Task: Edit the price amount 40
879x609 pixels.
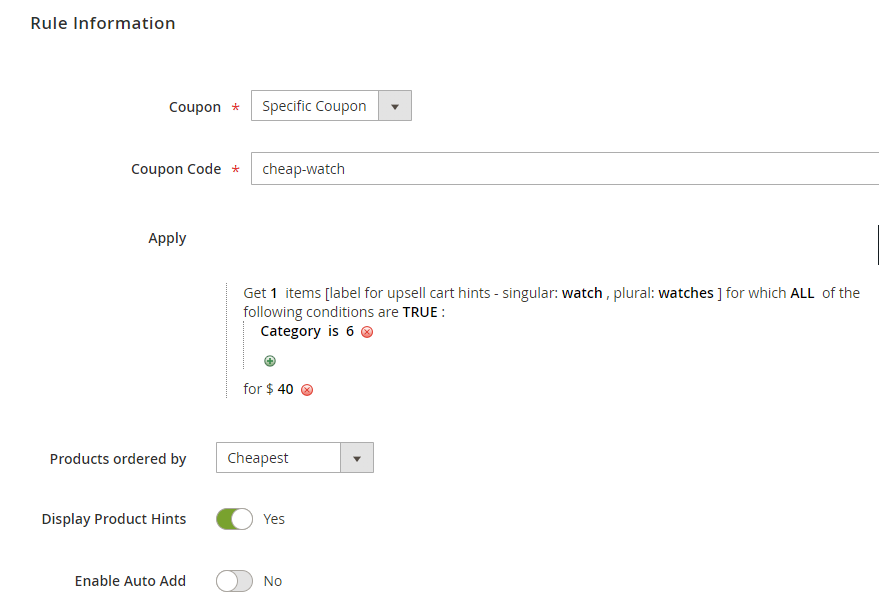Action: [x=285, y=389]
